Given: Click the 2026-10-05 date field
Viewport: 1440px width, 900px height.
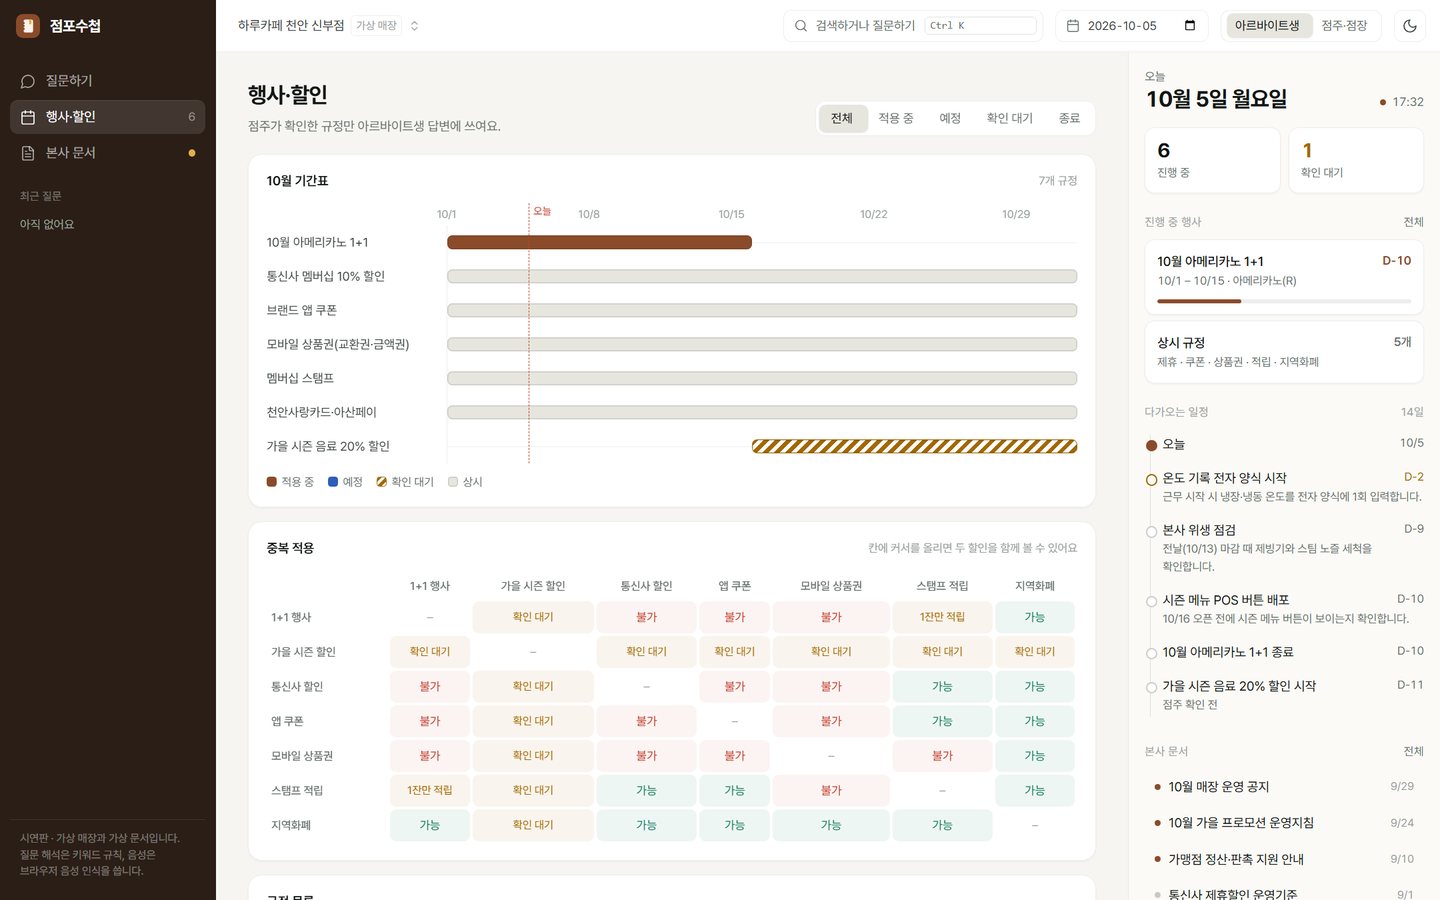Looking at the screenshot, I should 1132,26.
